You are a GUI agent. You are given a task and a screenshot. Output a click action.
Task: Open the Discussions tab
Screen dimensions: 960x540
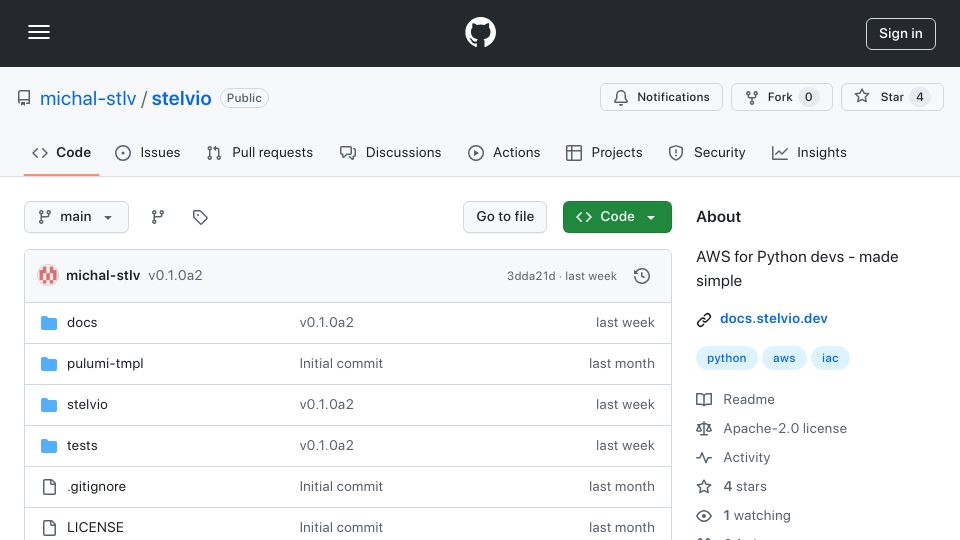coord(390,152)
